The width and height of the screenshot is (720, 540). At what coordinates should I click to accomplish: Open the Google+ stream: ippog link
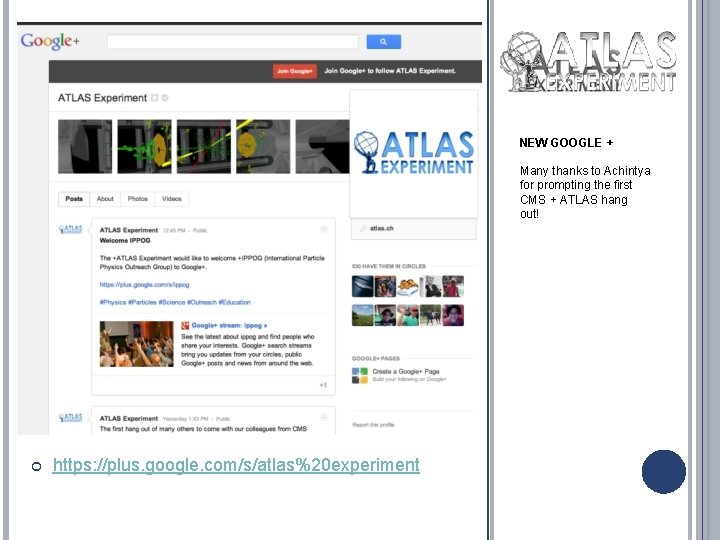(x=229, y=326)
